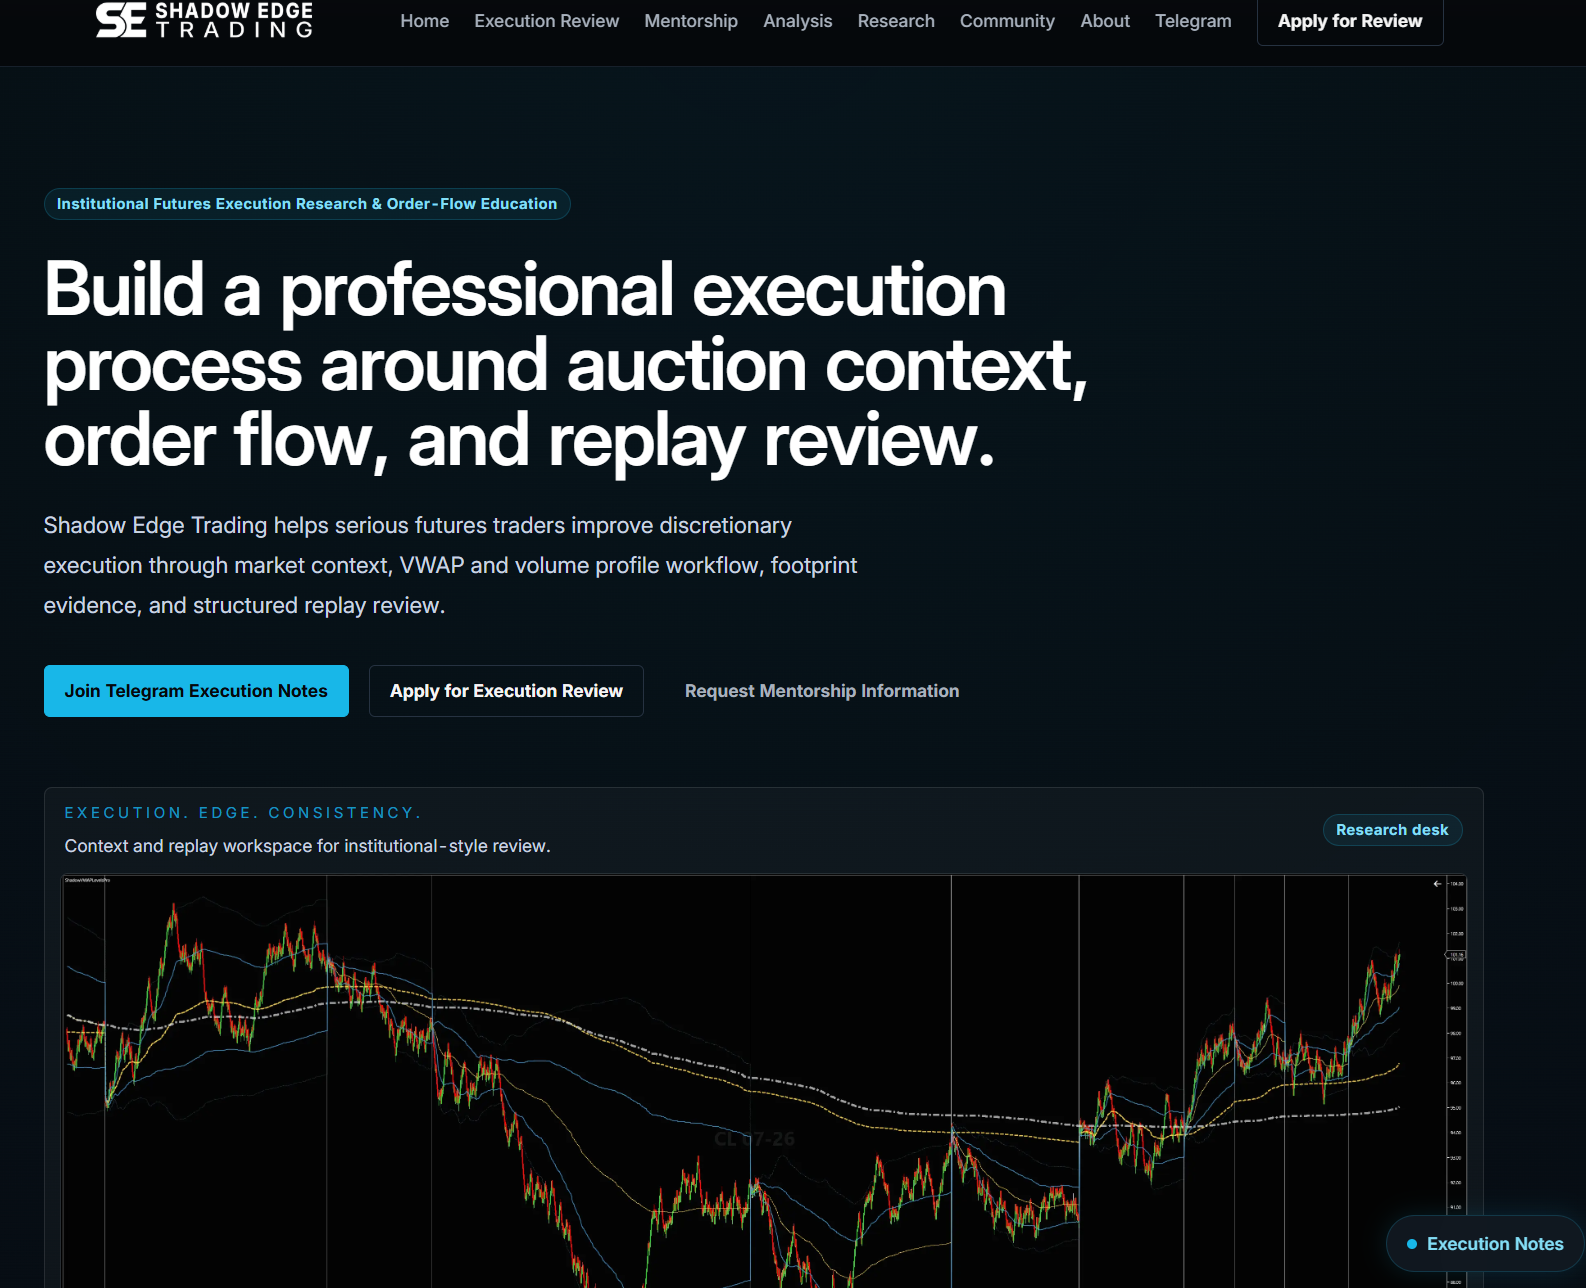
Task: Click the Telegram nav link
Action: 1193,21
